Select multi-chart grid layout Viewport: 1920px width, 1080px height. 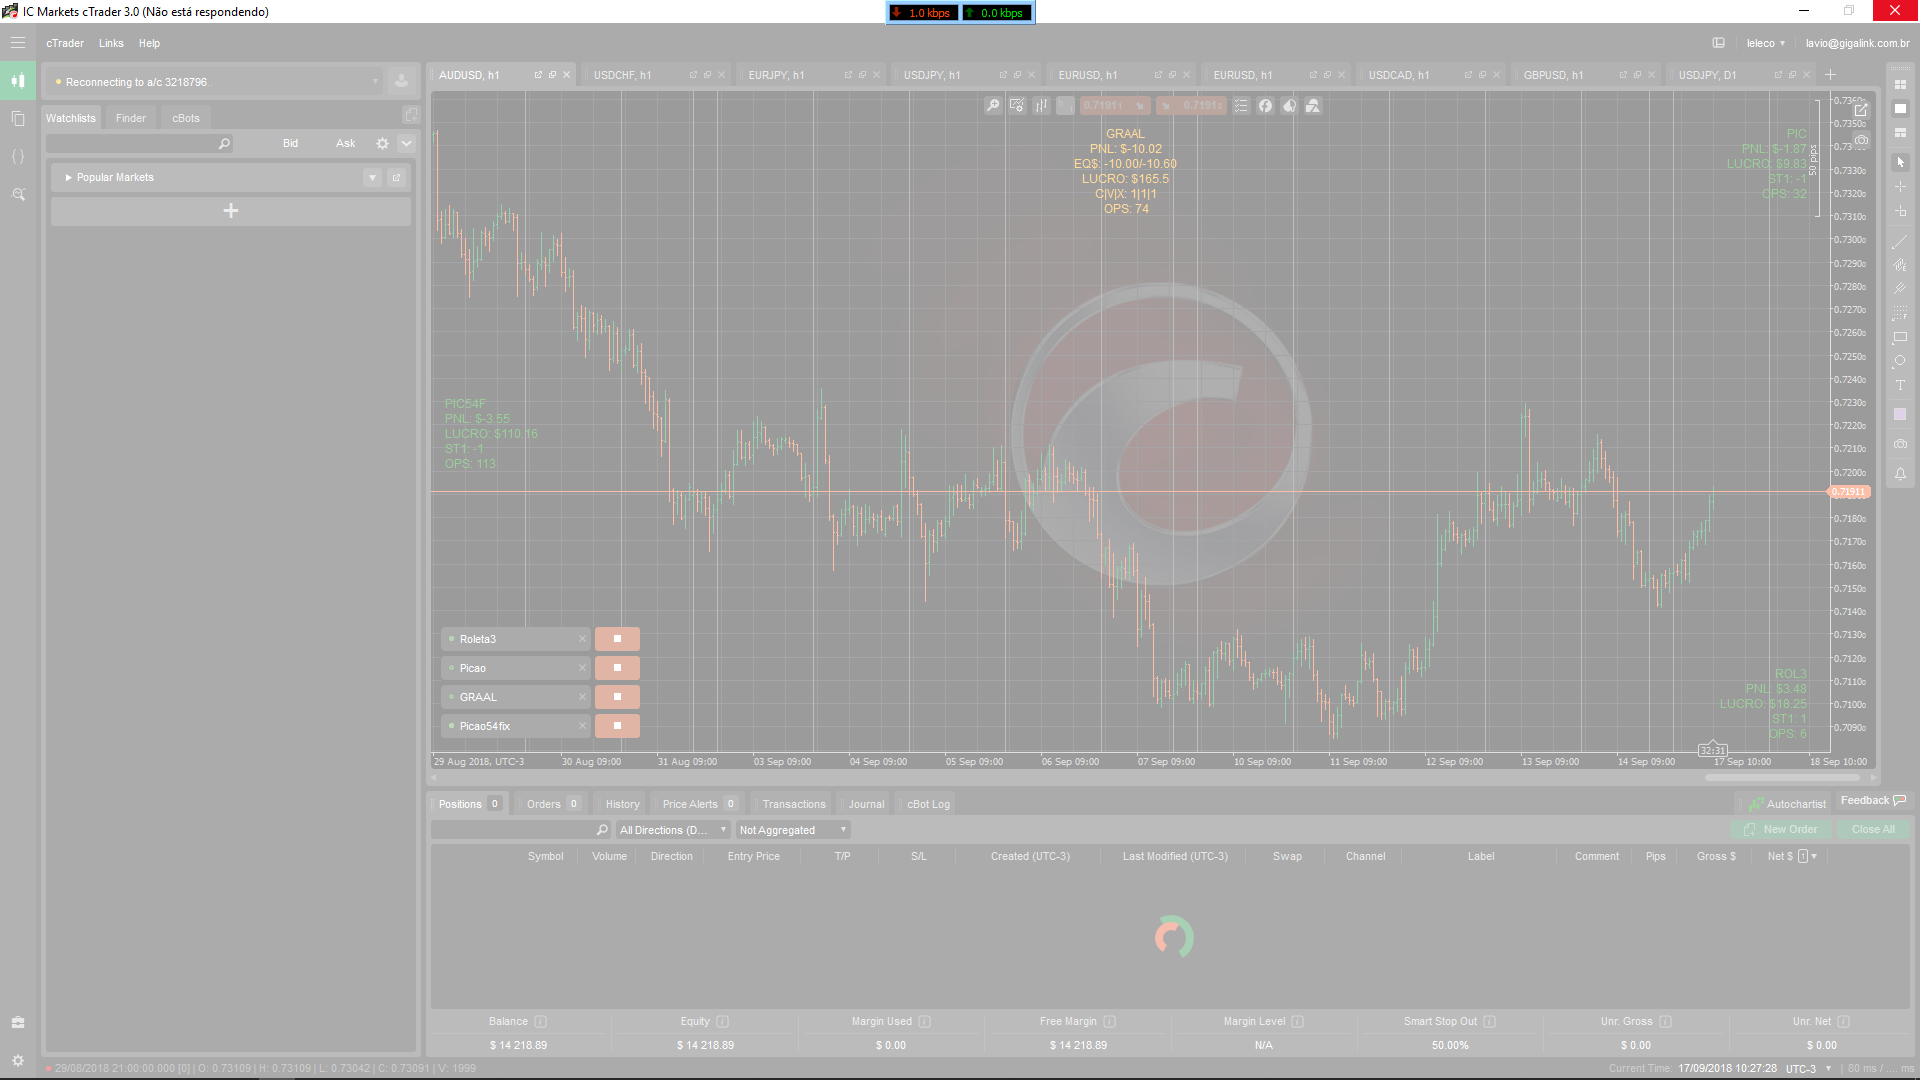point(1900,85)
